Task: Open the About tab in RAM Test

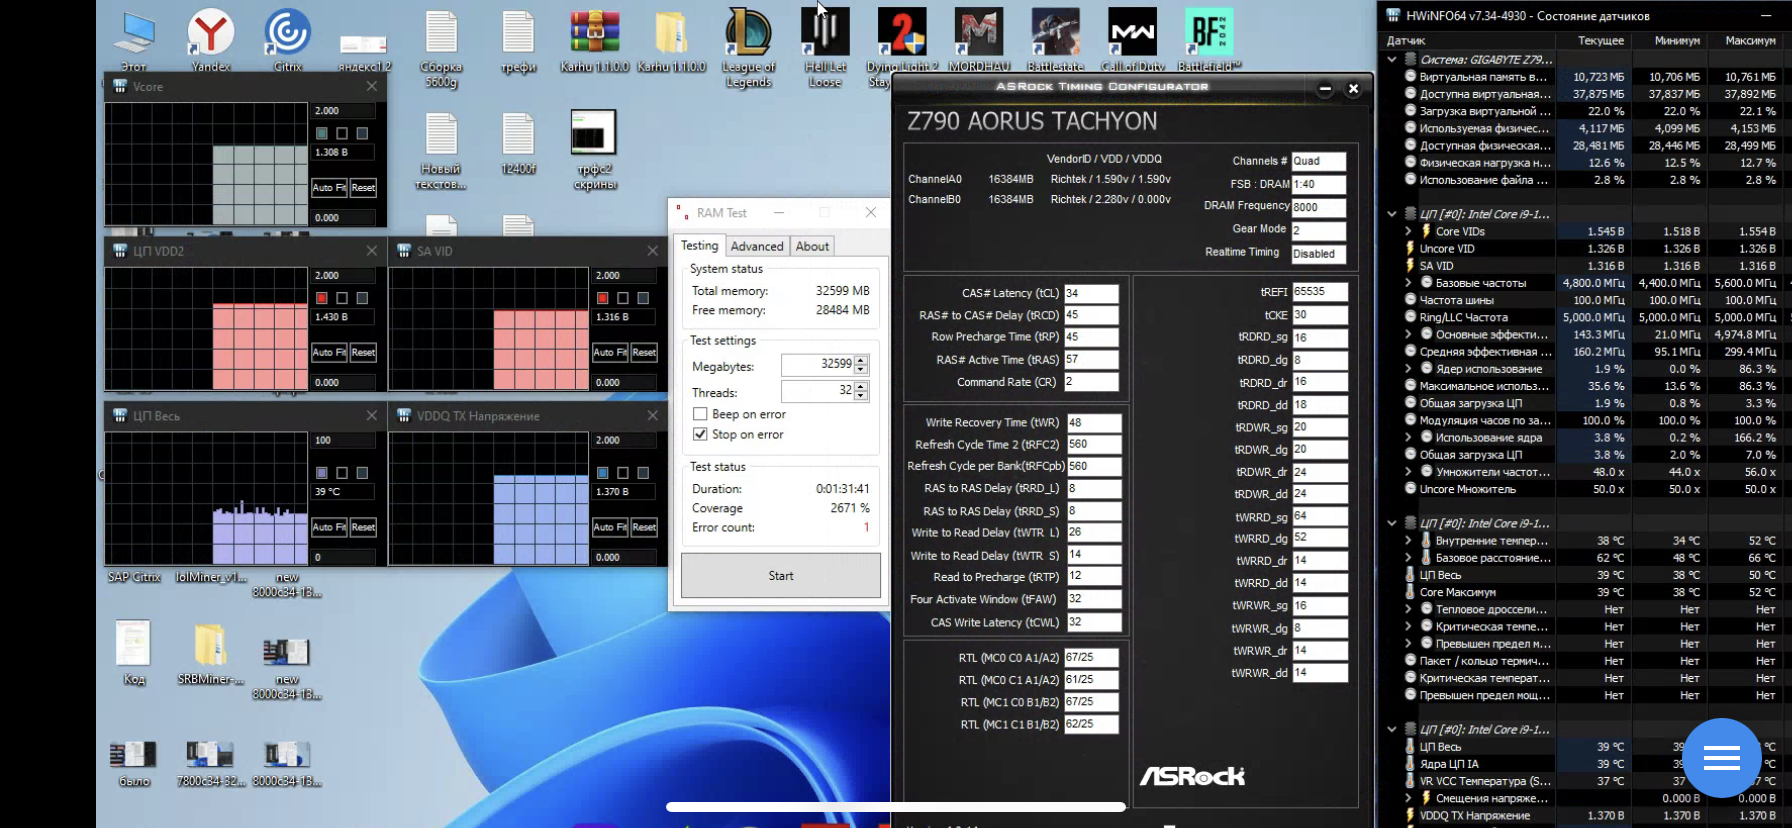Action: click(812, 247)
